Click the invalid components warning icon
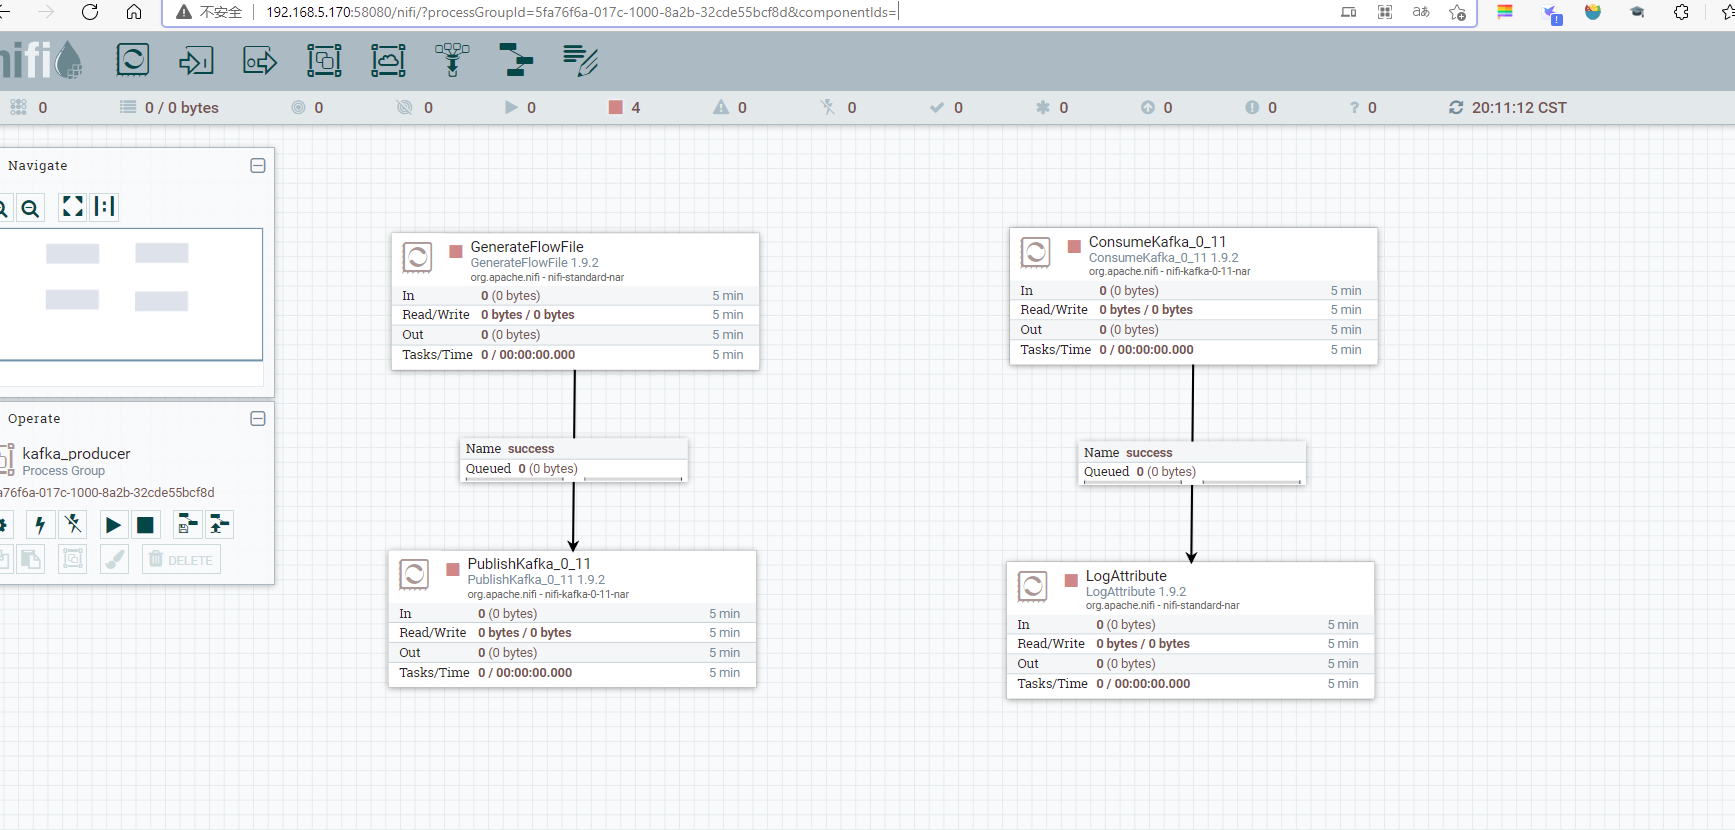Screen dimensions: 1735x830 click(721, 107)
